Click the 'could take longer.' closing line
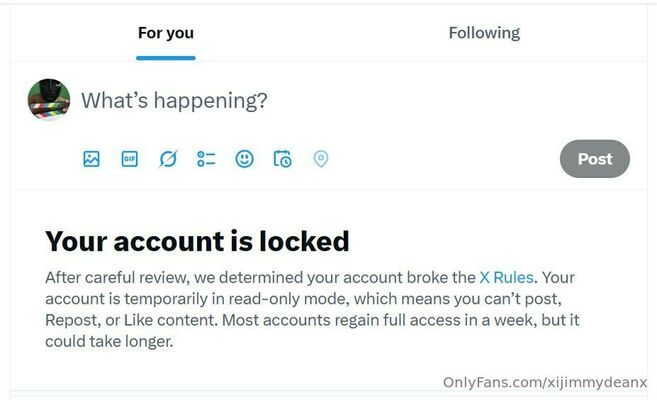Screen dimensions: 657x400 pos(109,341)
